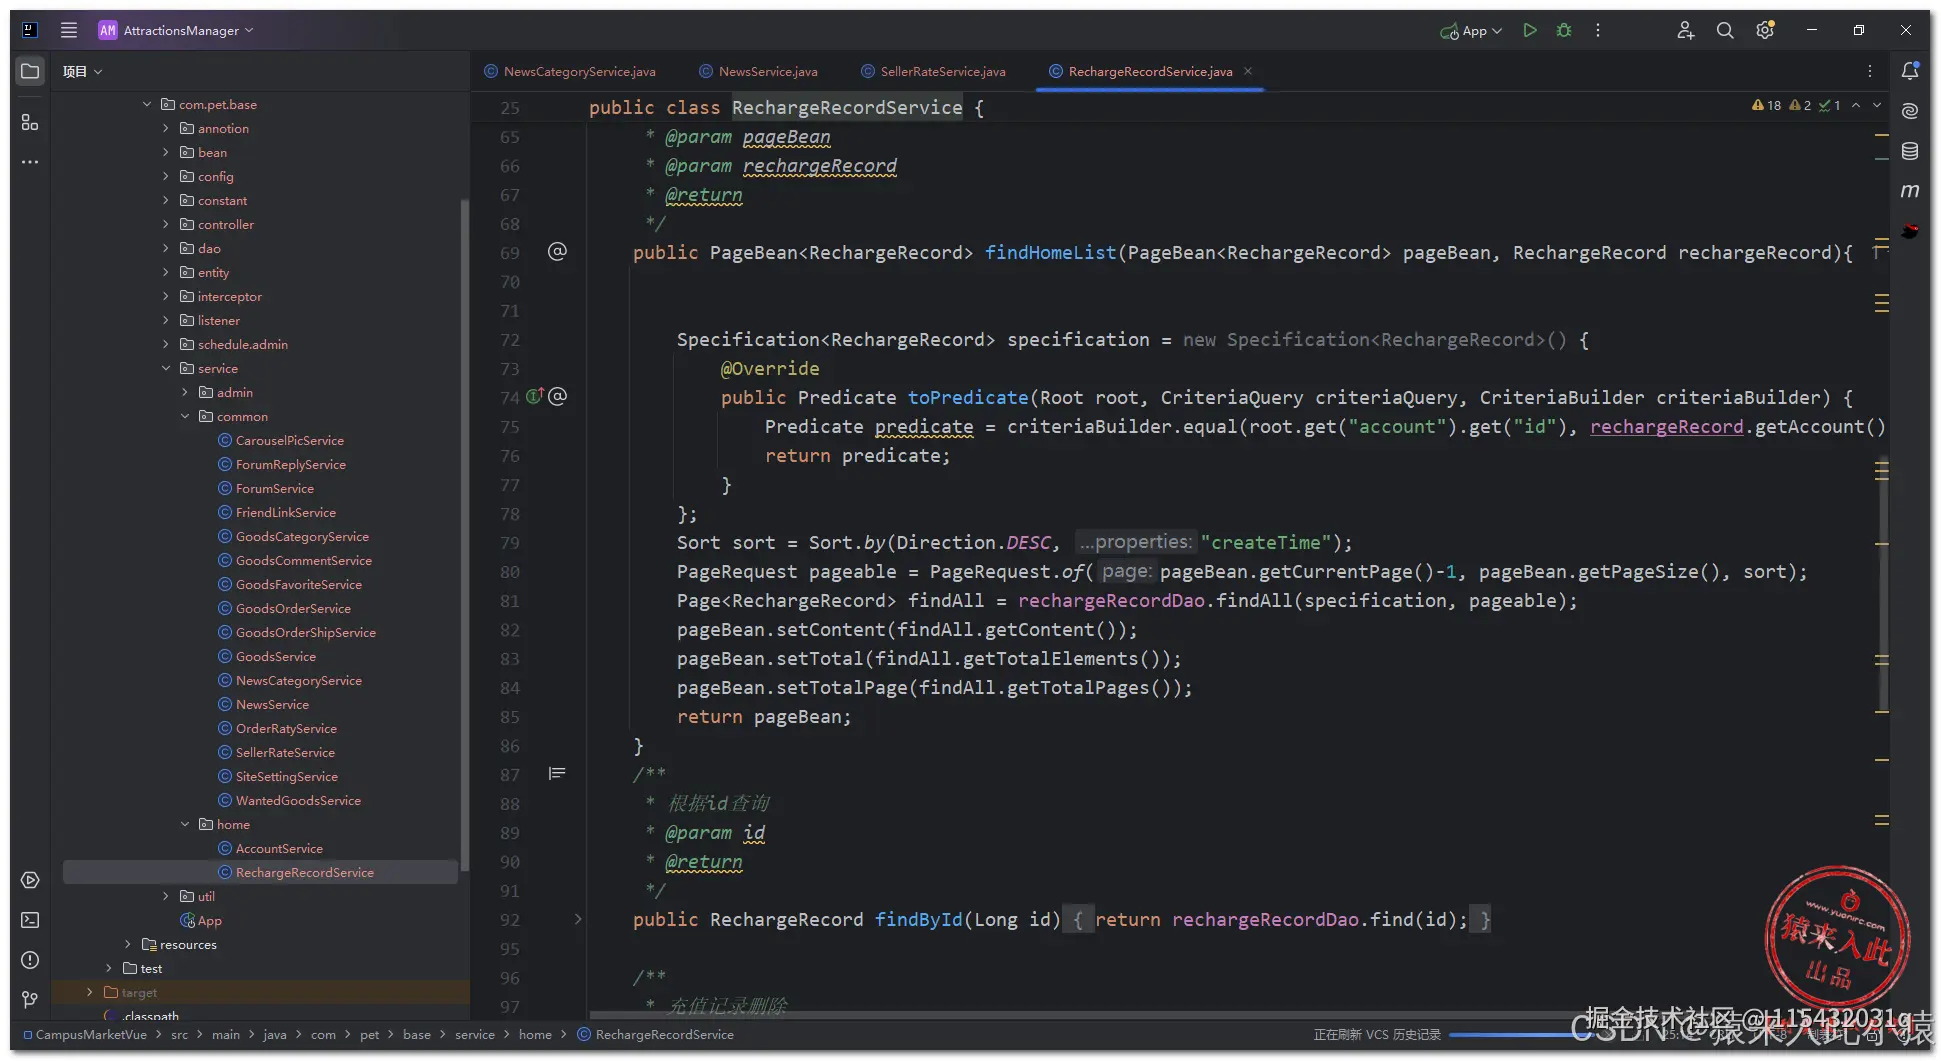
Task: Expand the resources folder
Action: coord(128,944)
